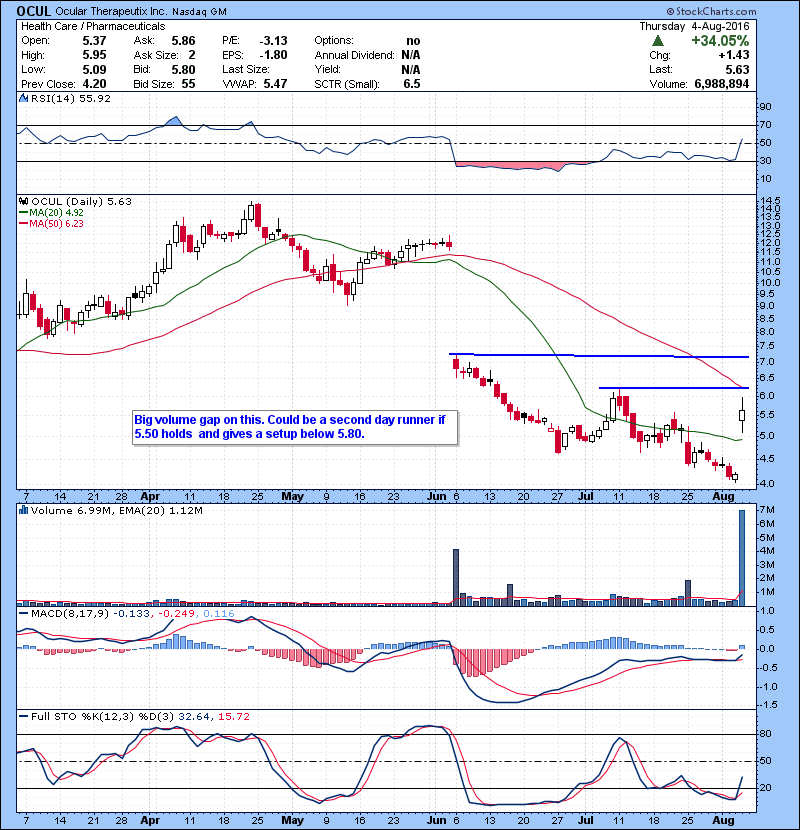The width and height of the screenshot is (800, 830).
Task: Click the tallest 7M volume bar
Action: coord(742,557)
